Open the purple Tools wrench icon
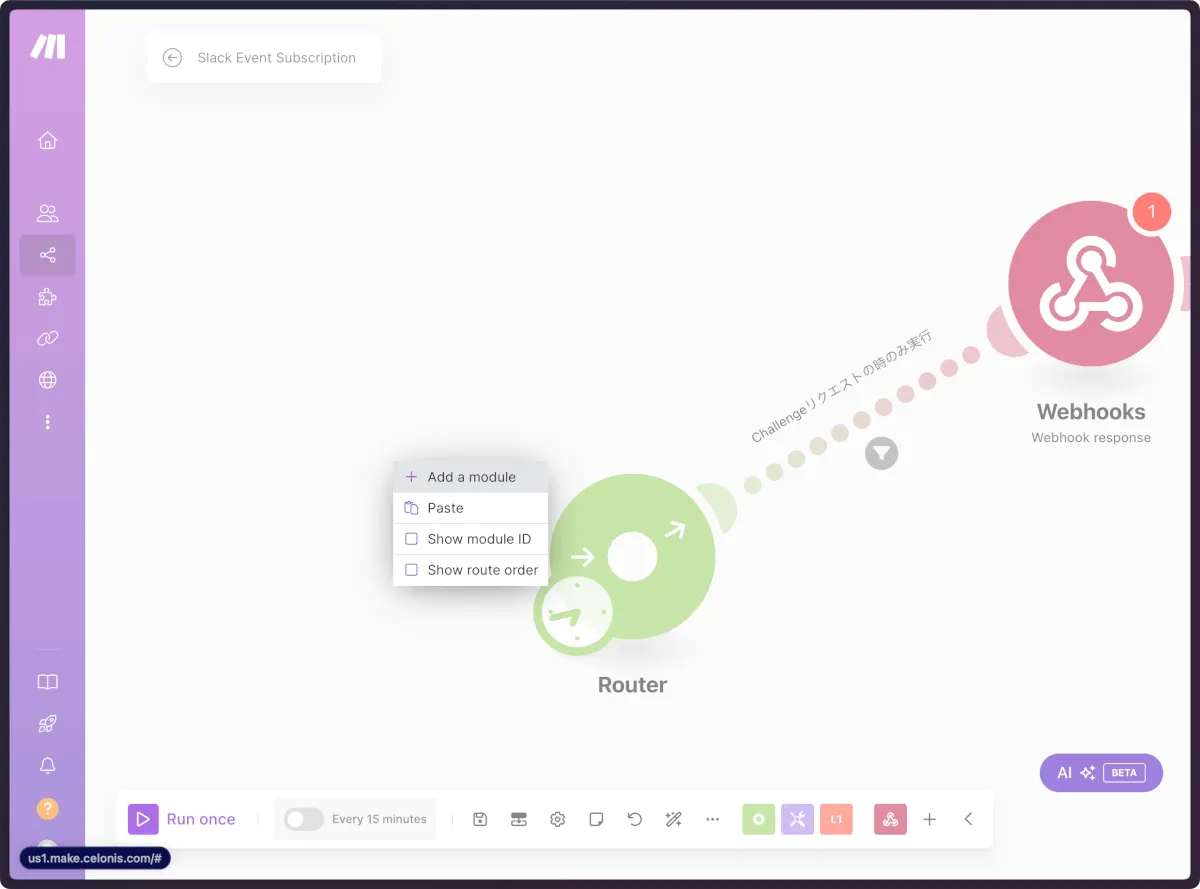This screenshot has width=1200, height=889. pos(797,819)
